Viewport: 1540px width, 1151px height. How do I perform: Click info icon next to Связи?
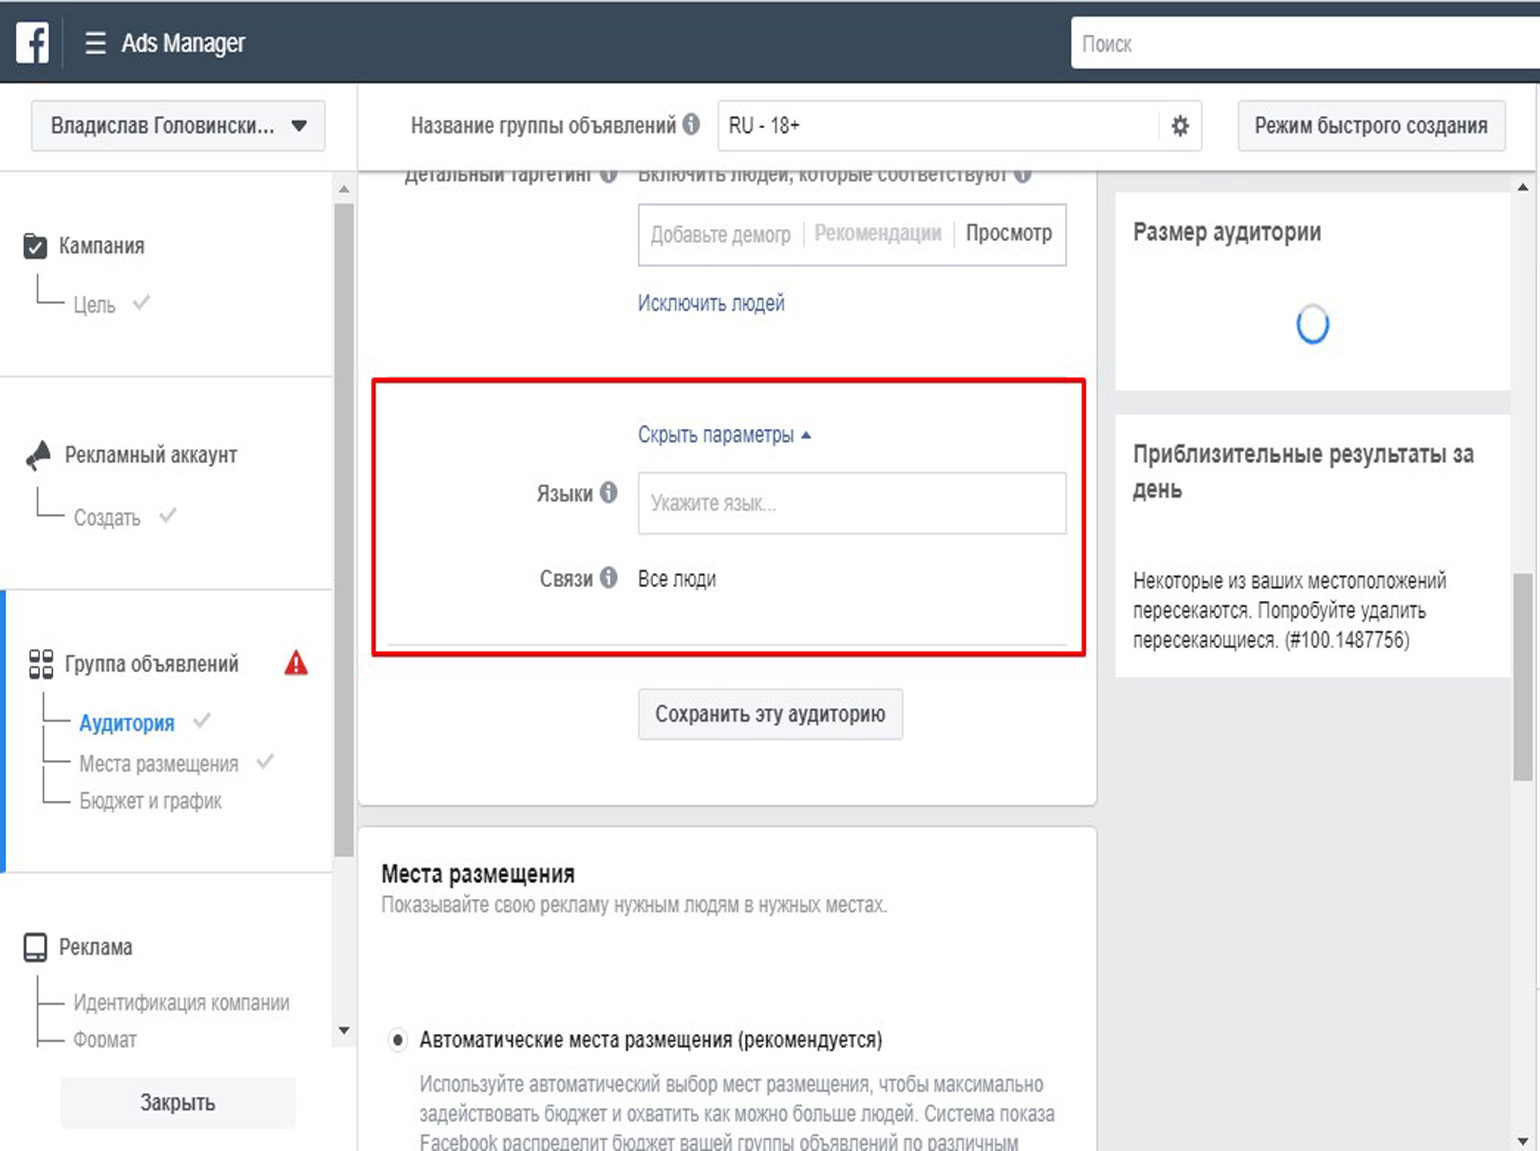click(x=608, y=578)
